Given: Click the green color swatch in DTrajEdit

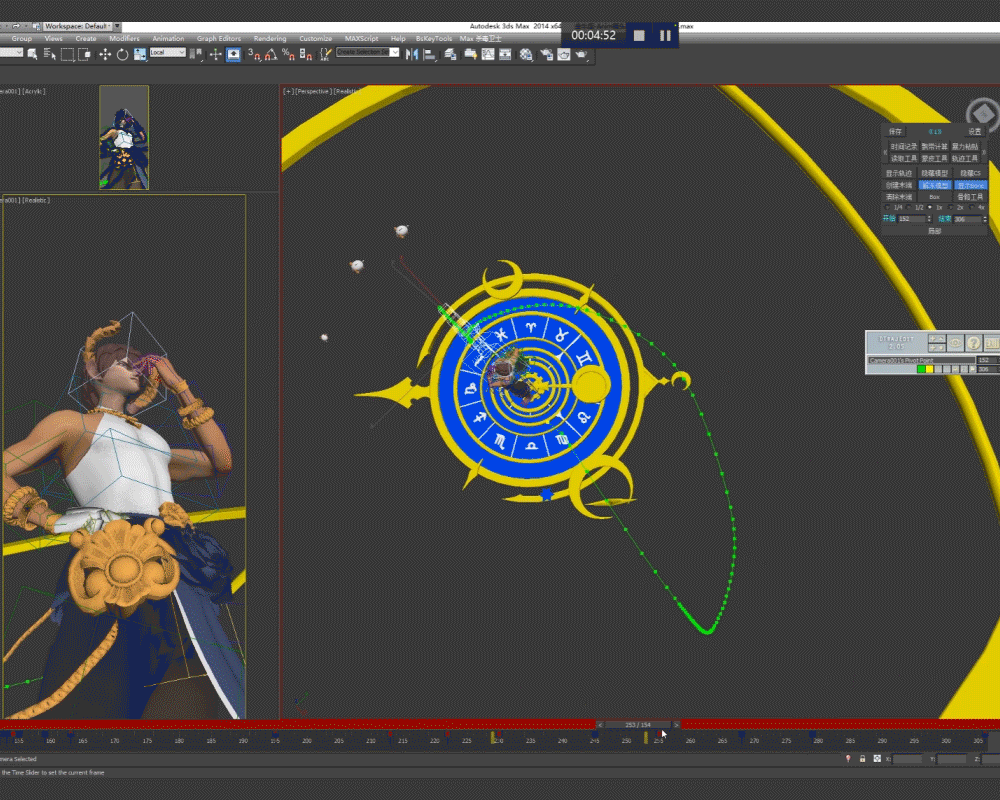Looking at the screenshot, I should point(921,369).
